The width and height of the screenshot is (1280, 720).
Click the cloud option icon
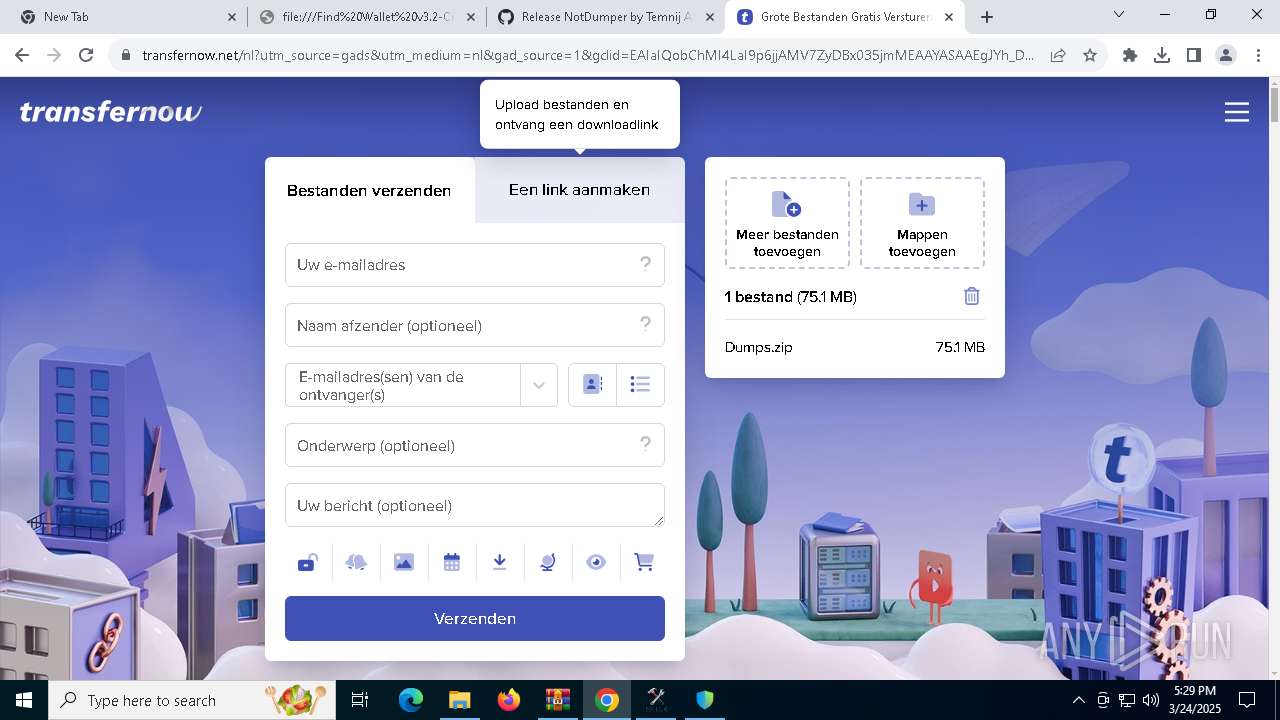coord(356,562)
